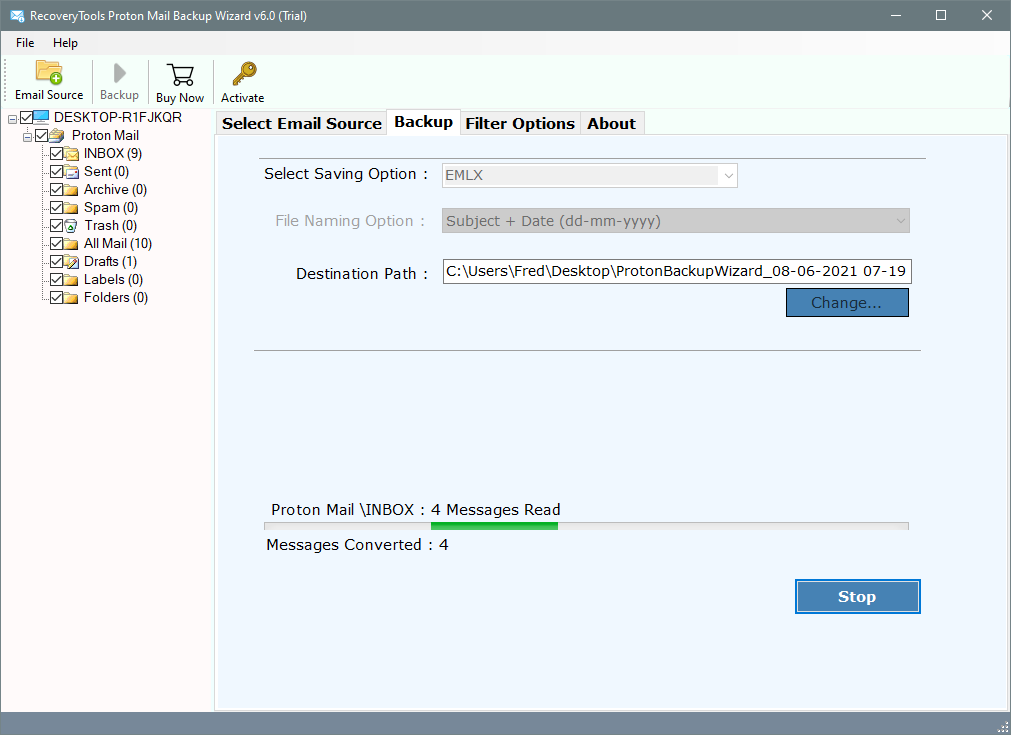Click the All Mail folder icon
1011x735 pixels.
[72, 244]
